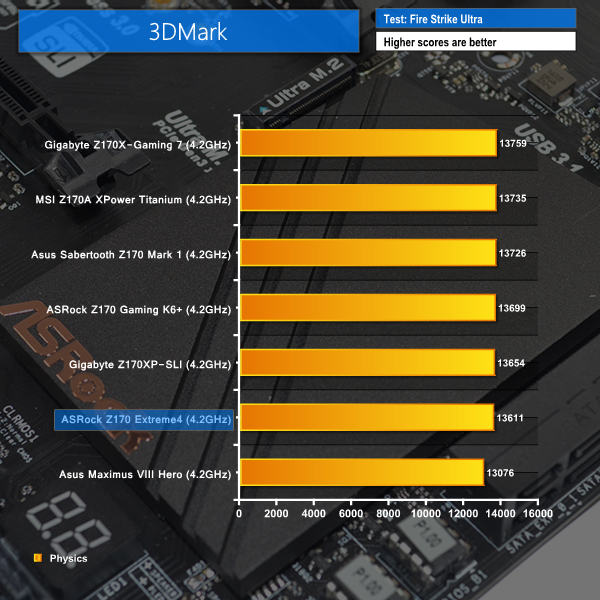Click the 2000 axis tick label

[x=276, y=514]
